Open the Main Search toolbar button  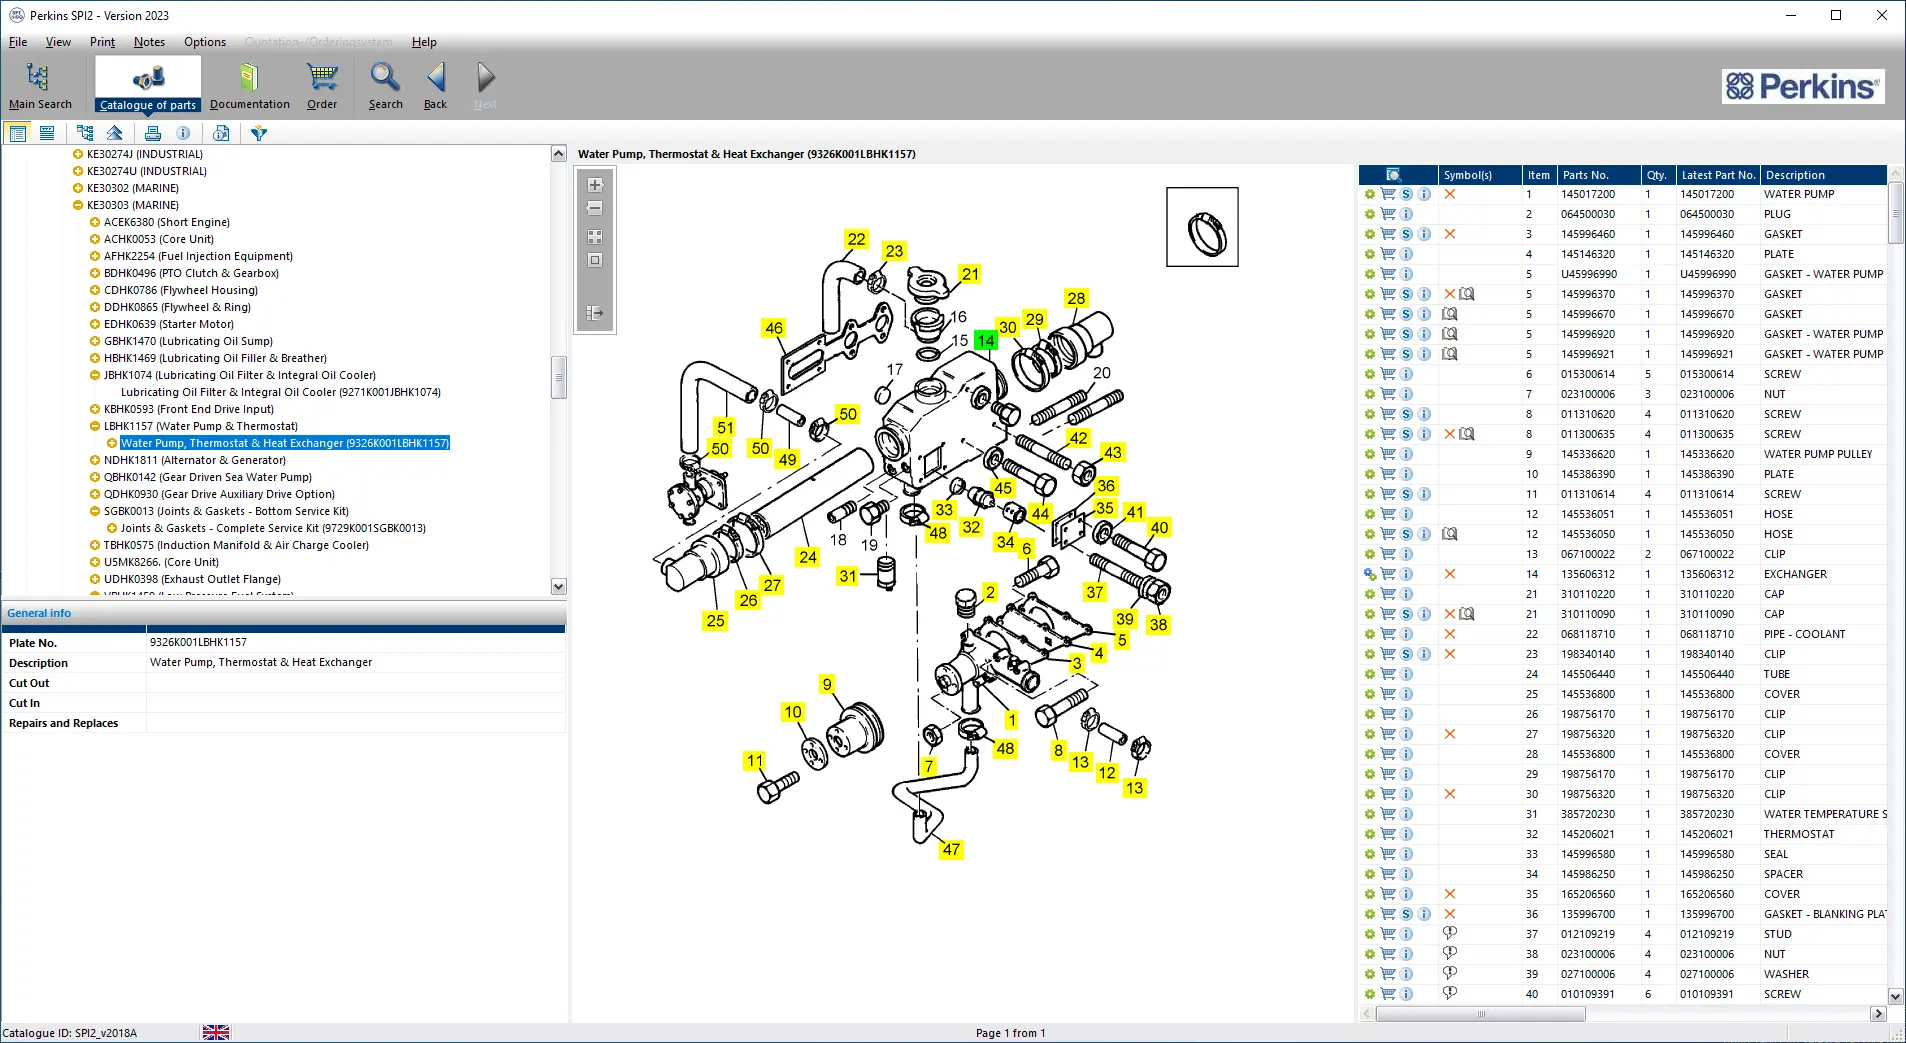point(40,85)
